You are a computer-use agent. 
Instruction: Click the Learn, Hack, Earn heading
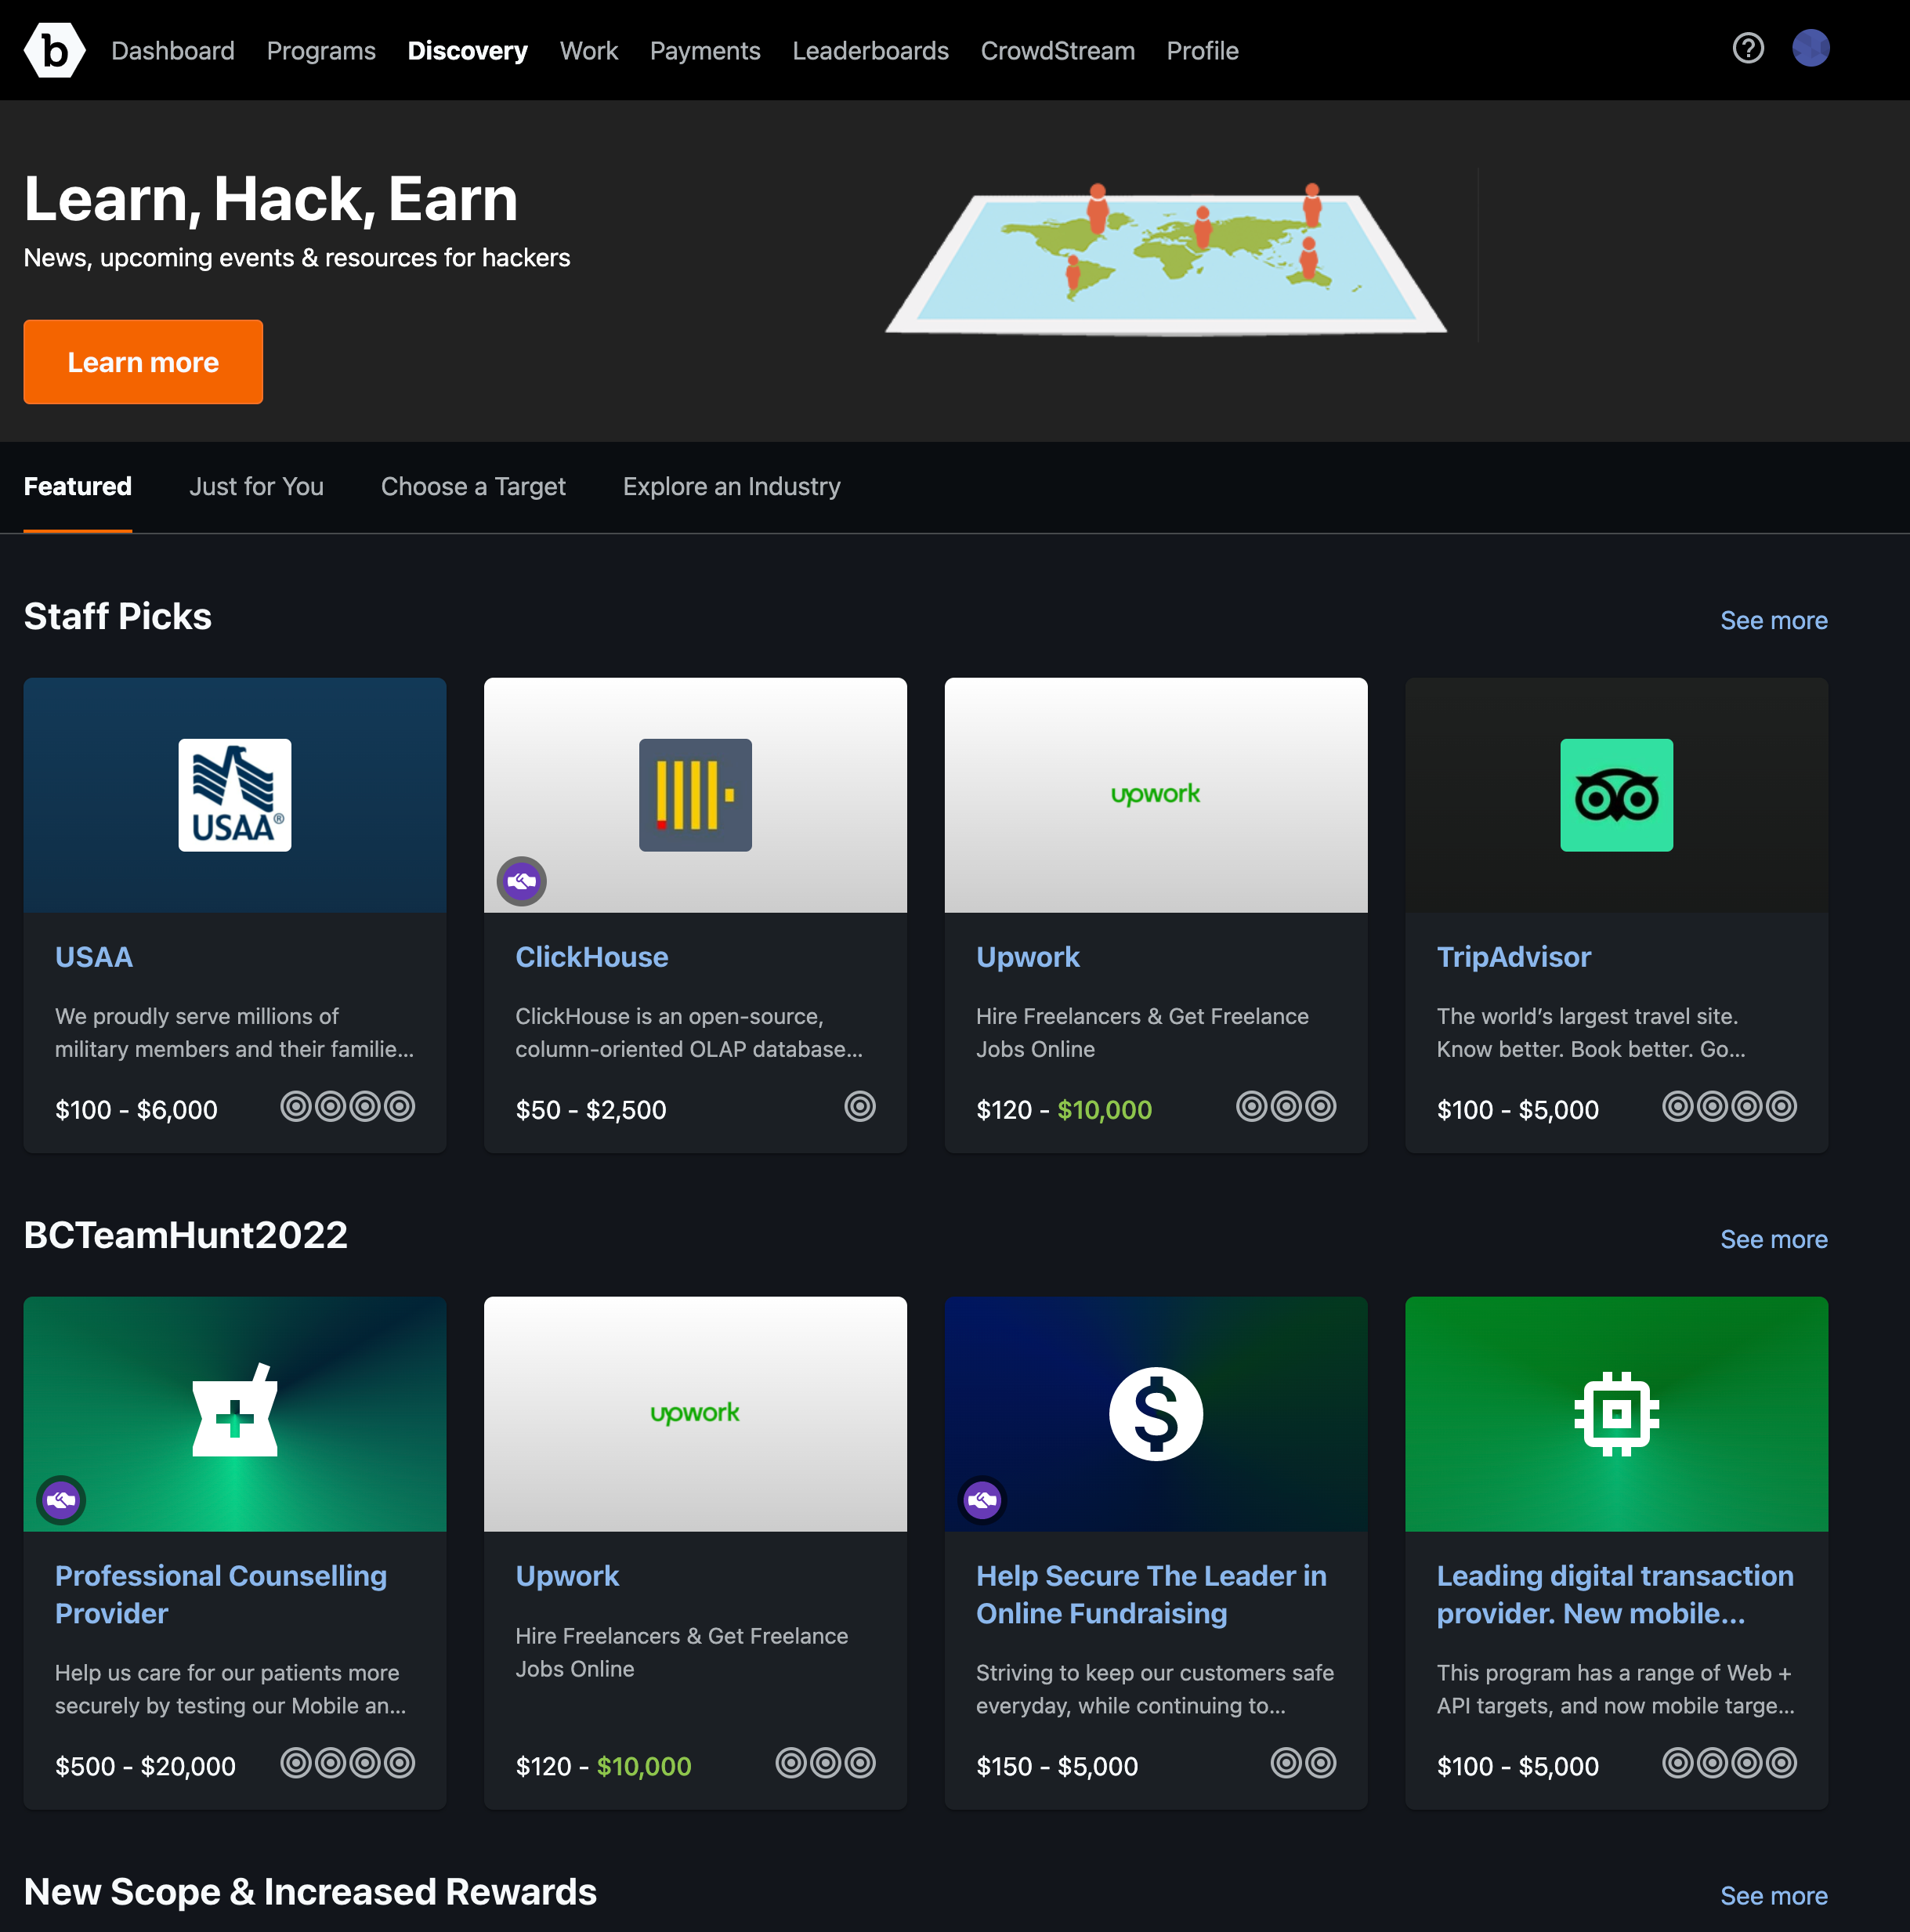pyautogui.click(x=271, y=198)
